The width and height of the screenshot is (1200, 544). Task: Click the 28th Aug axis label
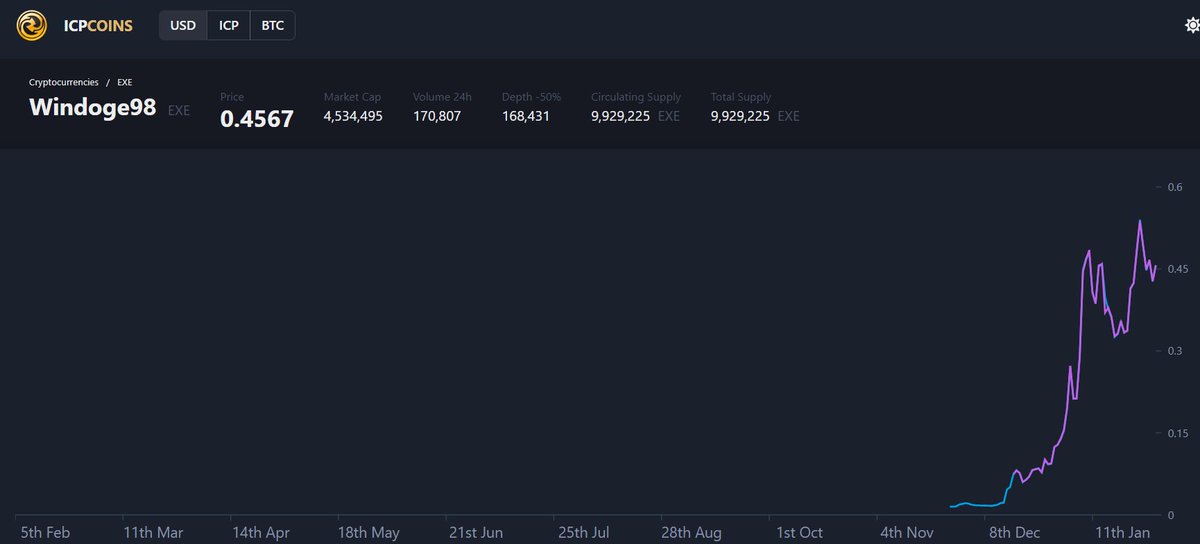point(692,532)
